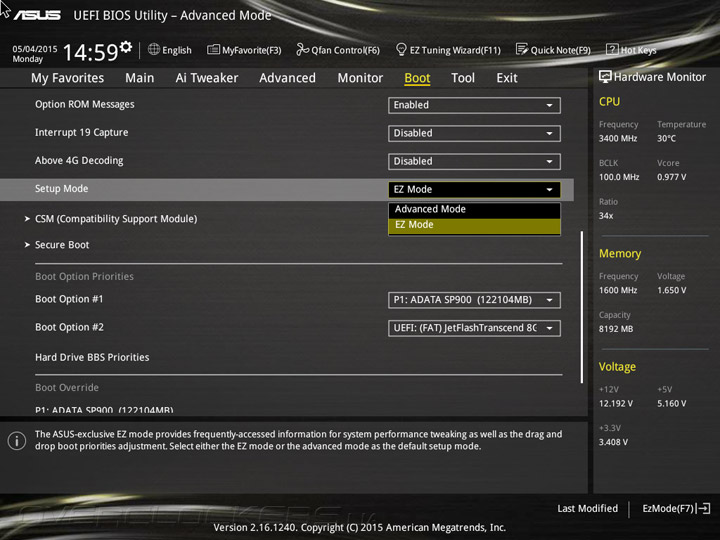This screenshot has width=720, height=540.
Task: Click the Ratio 34x value
Action: click(x=606, y=216)
